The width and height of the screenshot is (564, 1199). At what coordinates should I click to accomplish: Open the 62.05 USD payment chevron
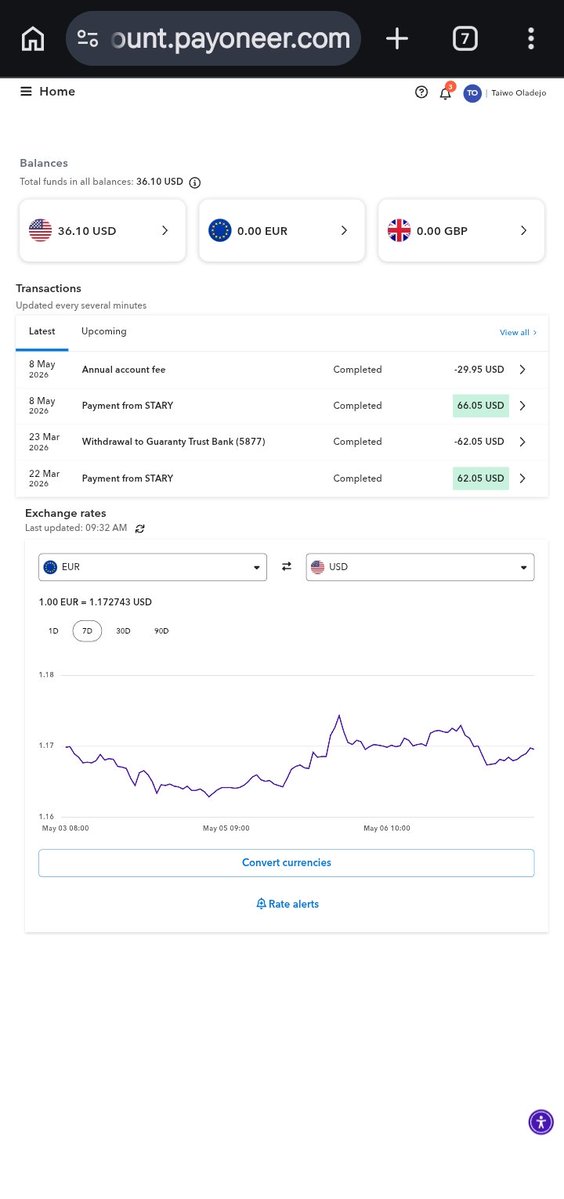tap(523, 479)
